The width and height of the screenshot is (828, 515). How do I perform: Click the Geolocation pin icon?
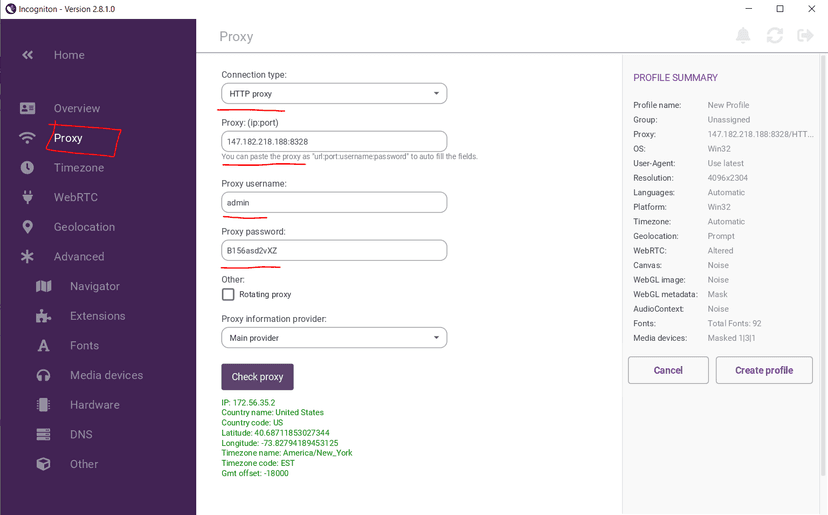click(x=28, y=227)
